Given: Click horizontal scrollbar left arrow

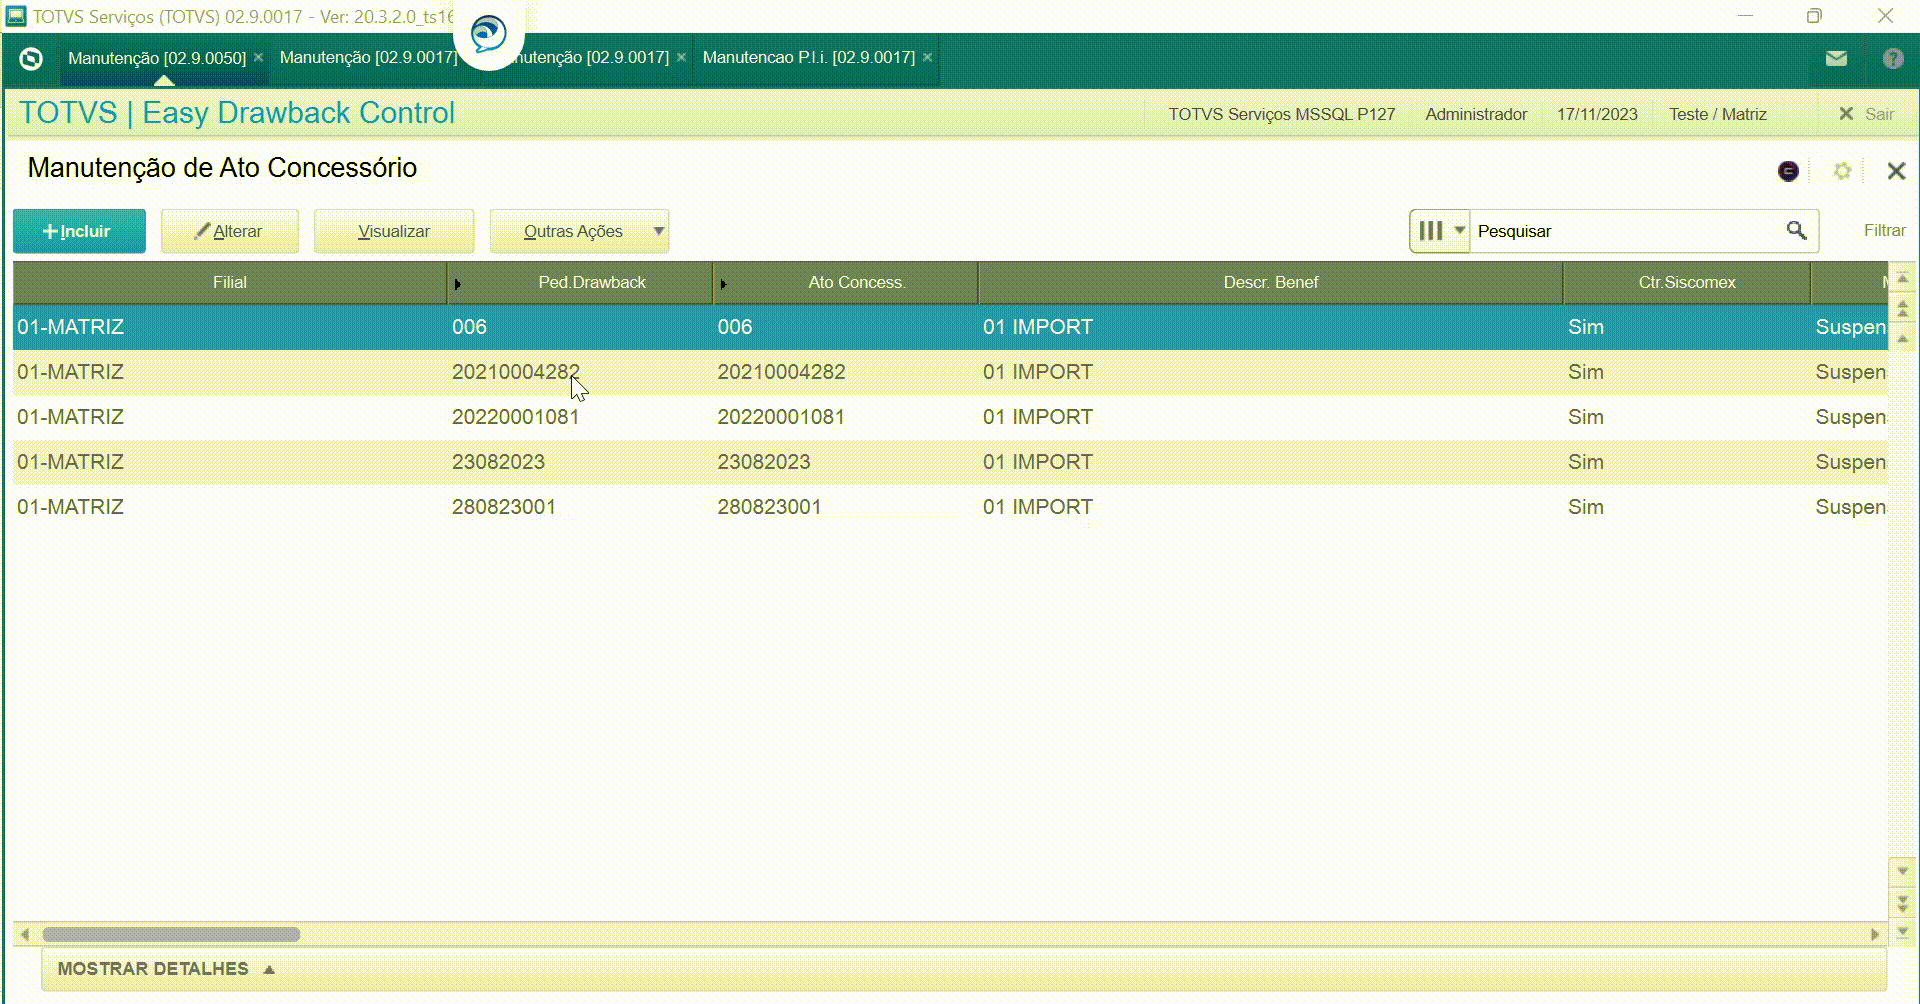Looking at the screenshot, I should [x=25, y=935].
